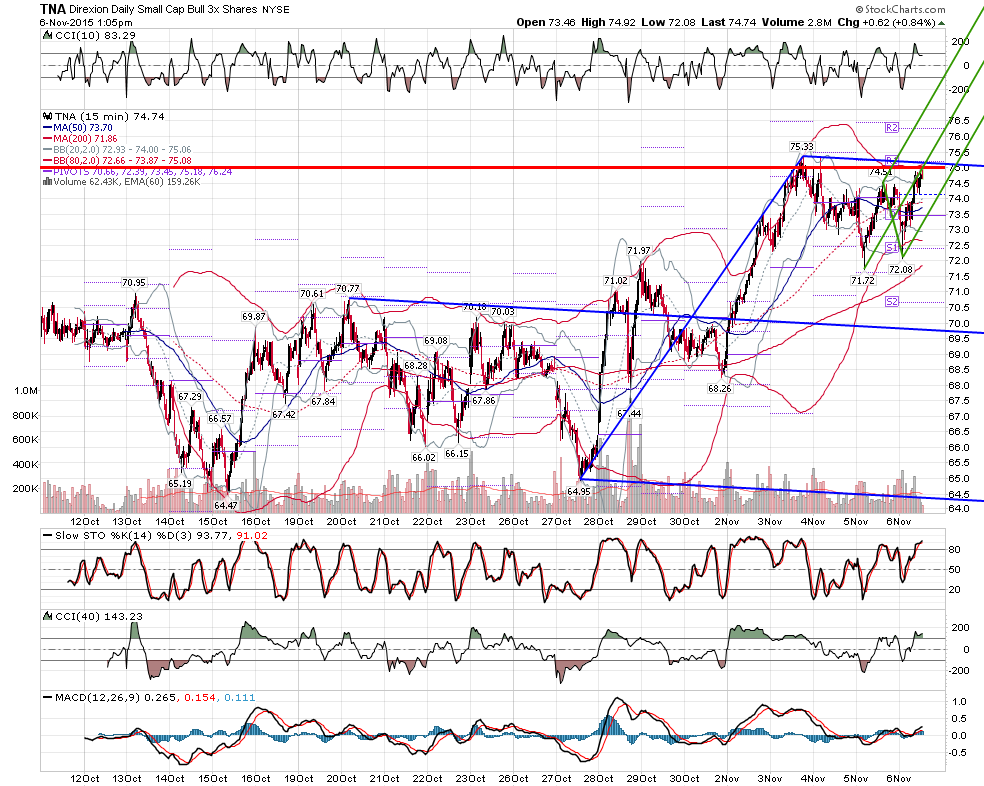
Task: Click the 69.87 price label
Action: pyautogui.click(x=254, y=317)
